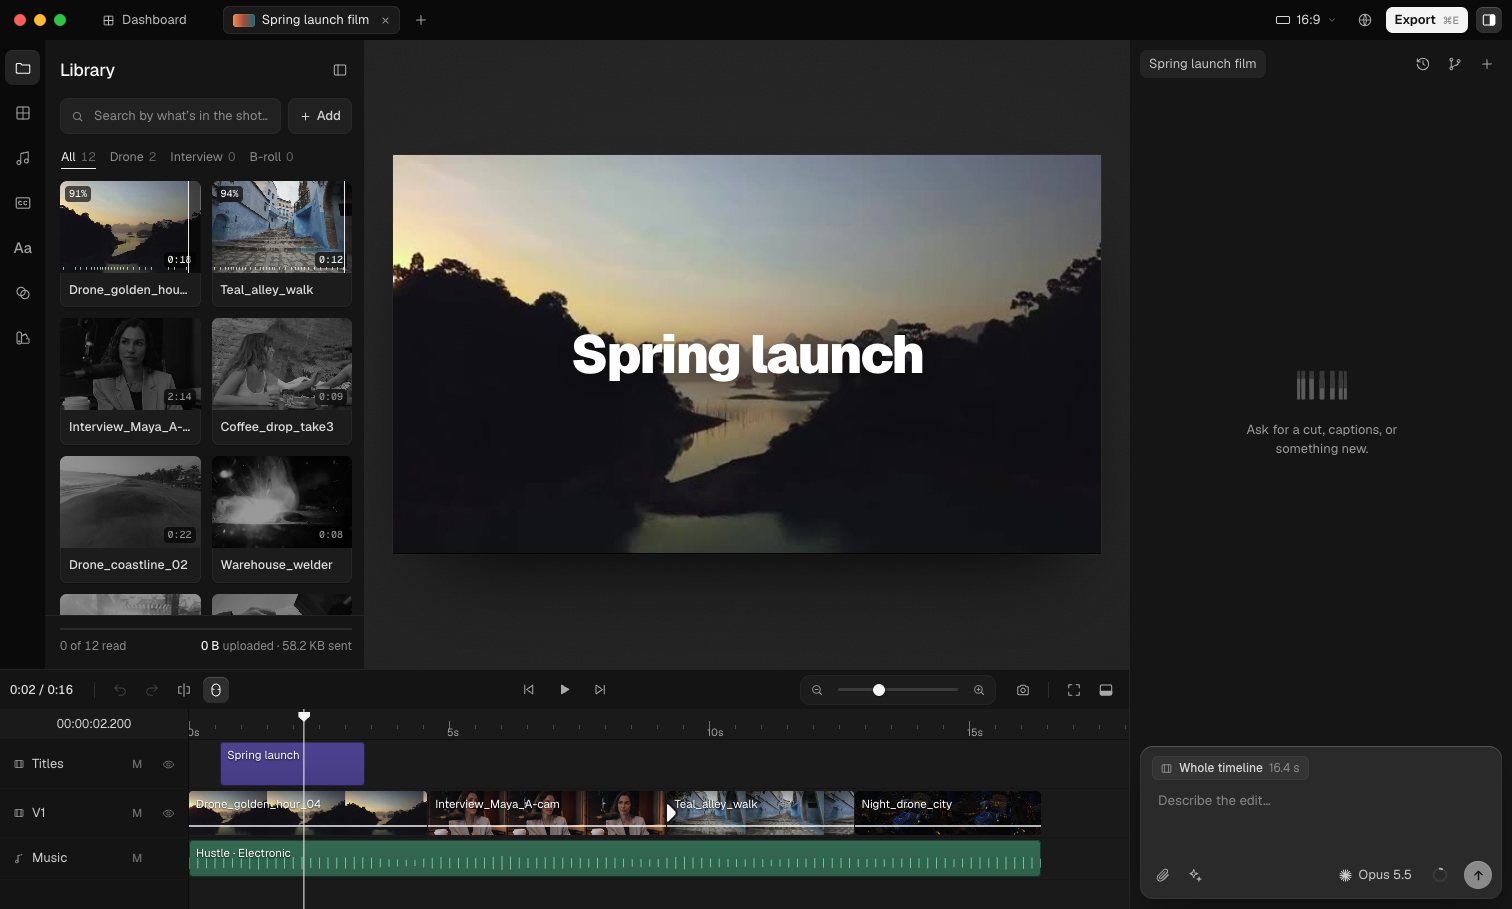
Task: Collapse the Library panel layout icon
Action: click(340, 70)
